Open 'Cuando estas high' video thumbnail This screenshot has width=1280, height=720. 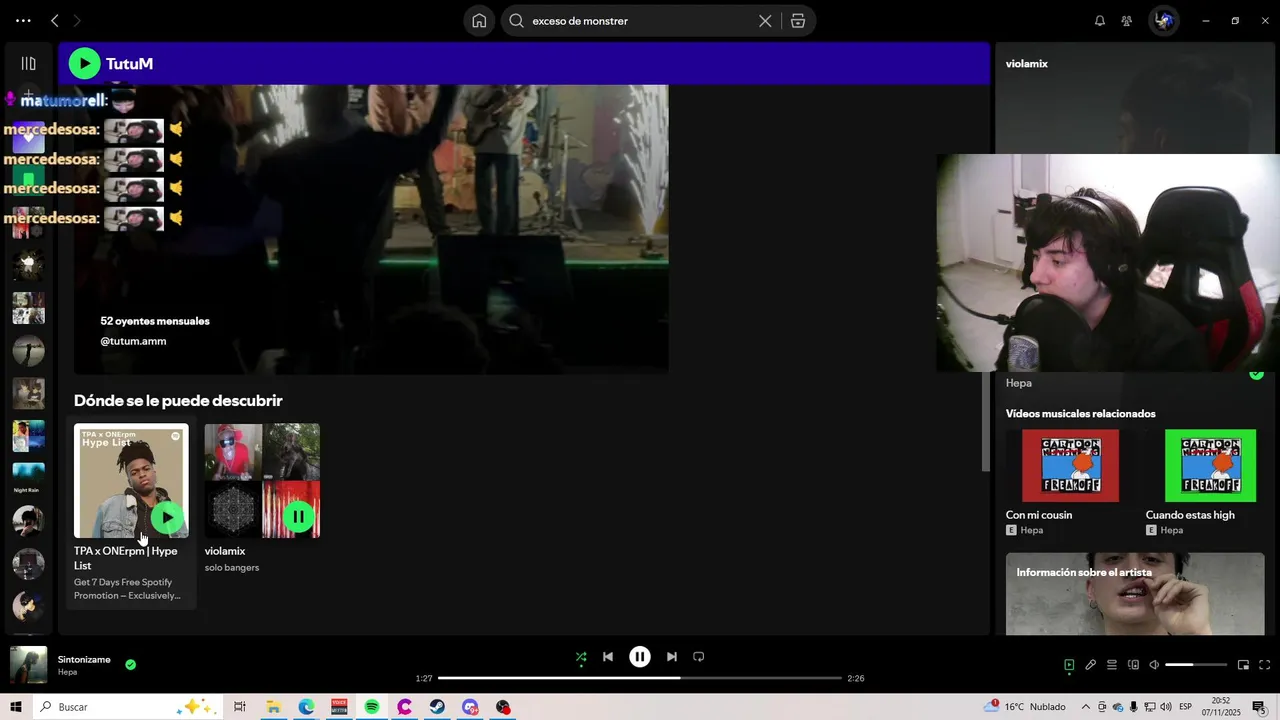coord(1210,466)
